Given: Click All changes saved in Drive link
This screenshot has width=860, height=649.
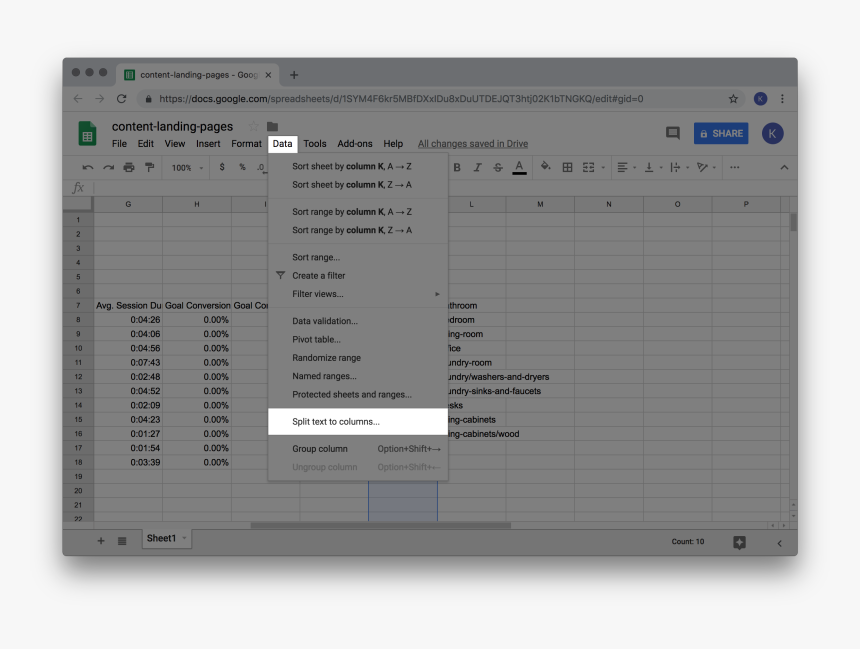Looking at the screenshot, I should (473, 144).
